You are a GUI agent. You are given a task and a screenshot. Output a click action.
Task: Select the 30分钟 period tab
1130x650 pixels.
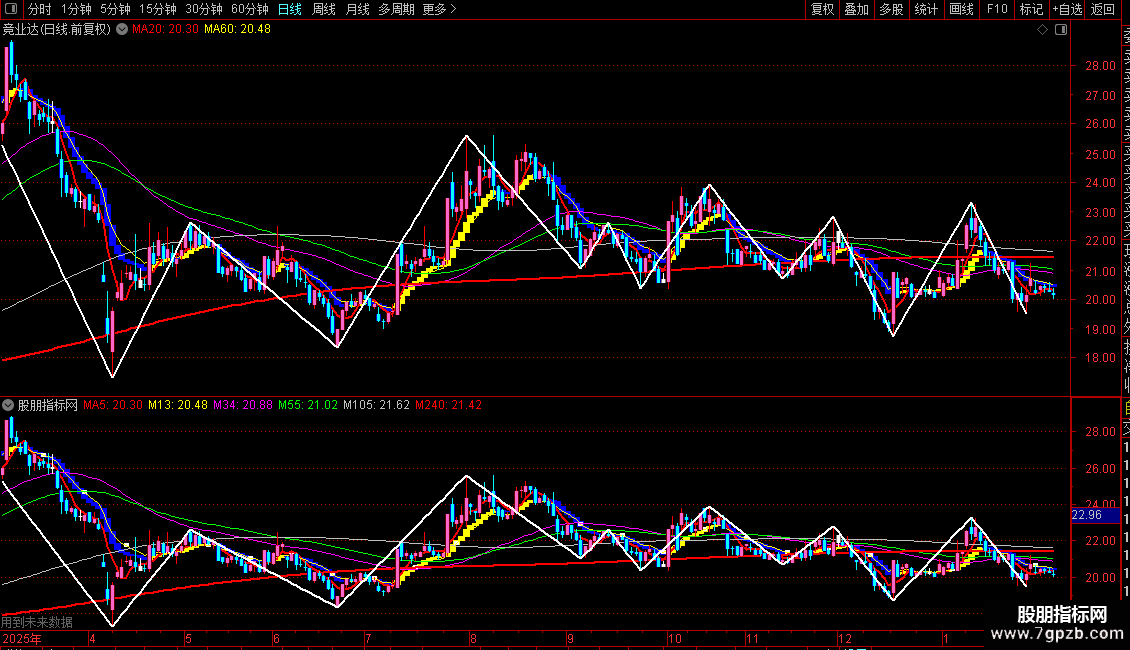(x=204, y=9)
